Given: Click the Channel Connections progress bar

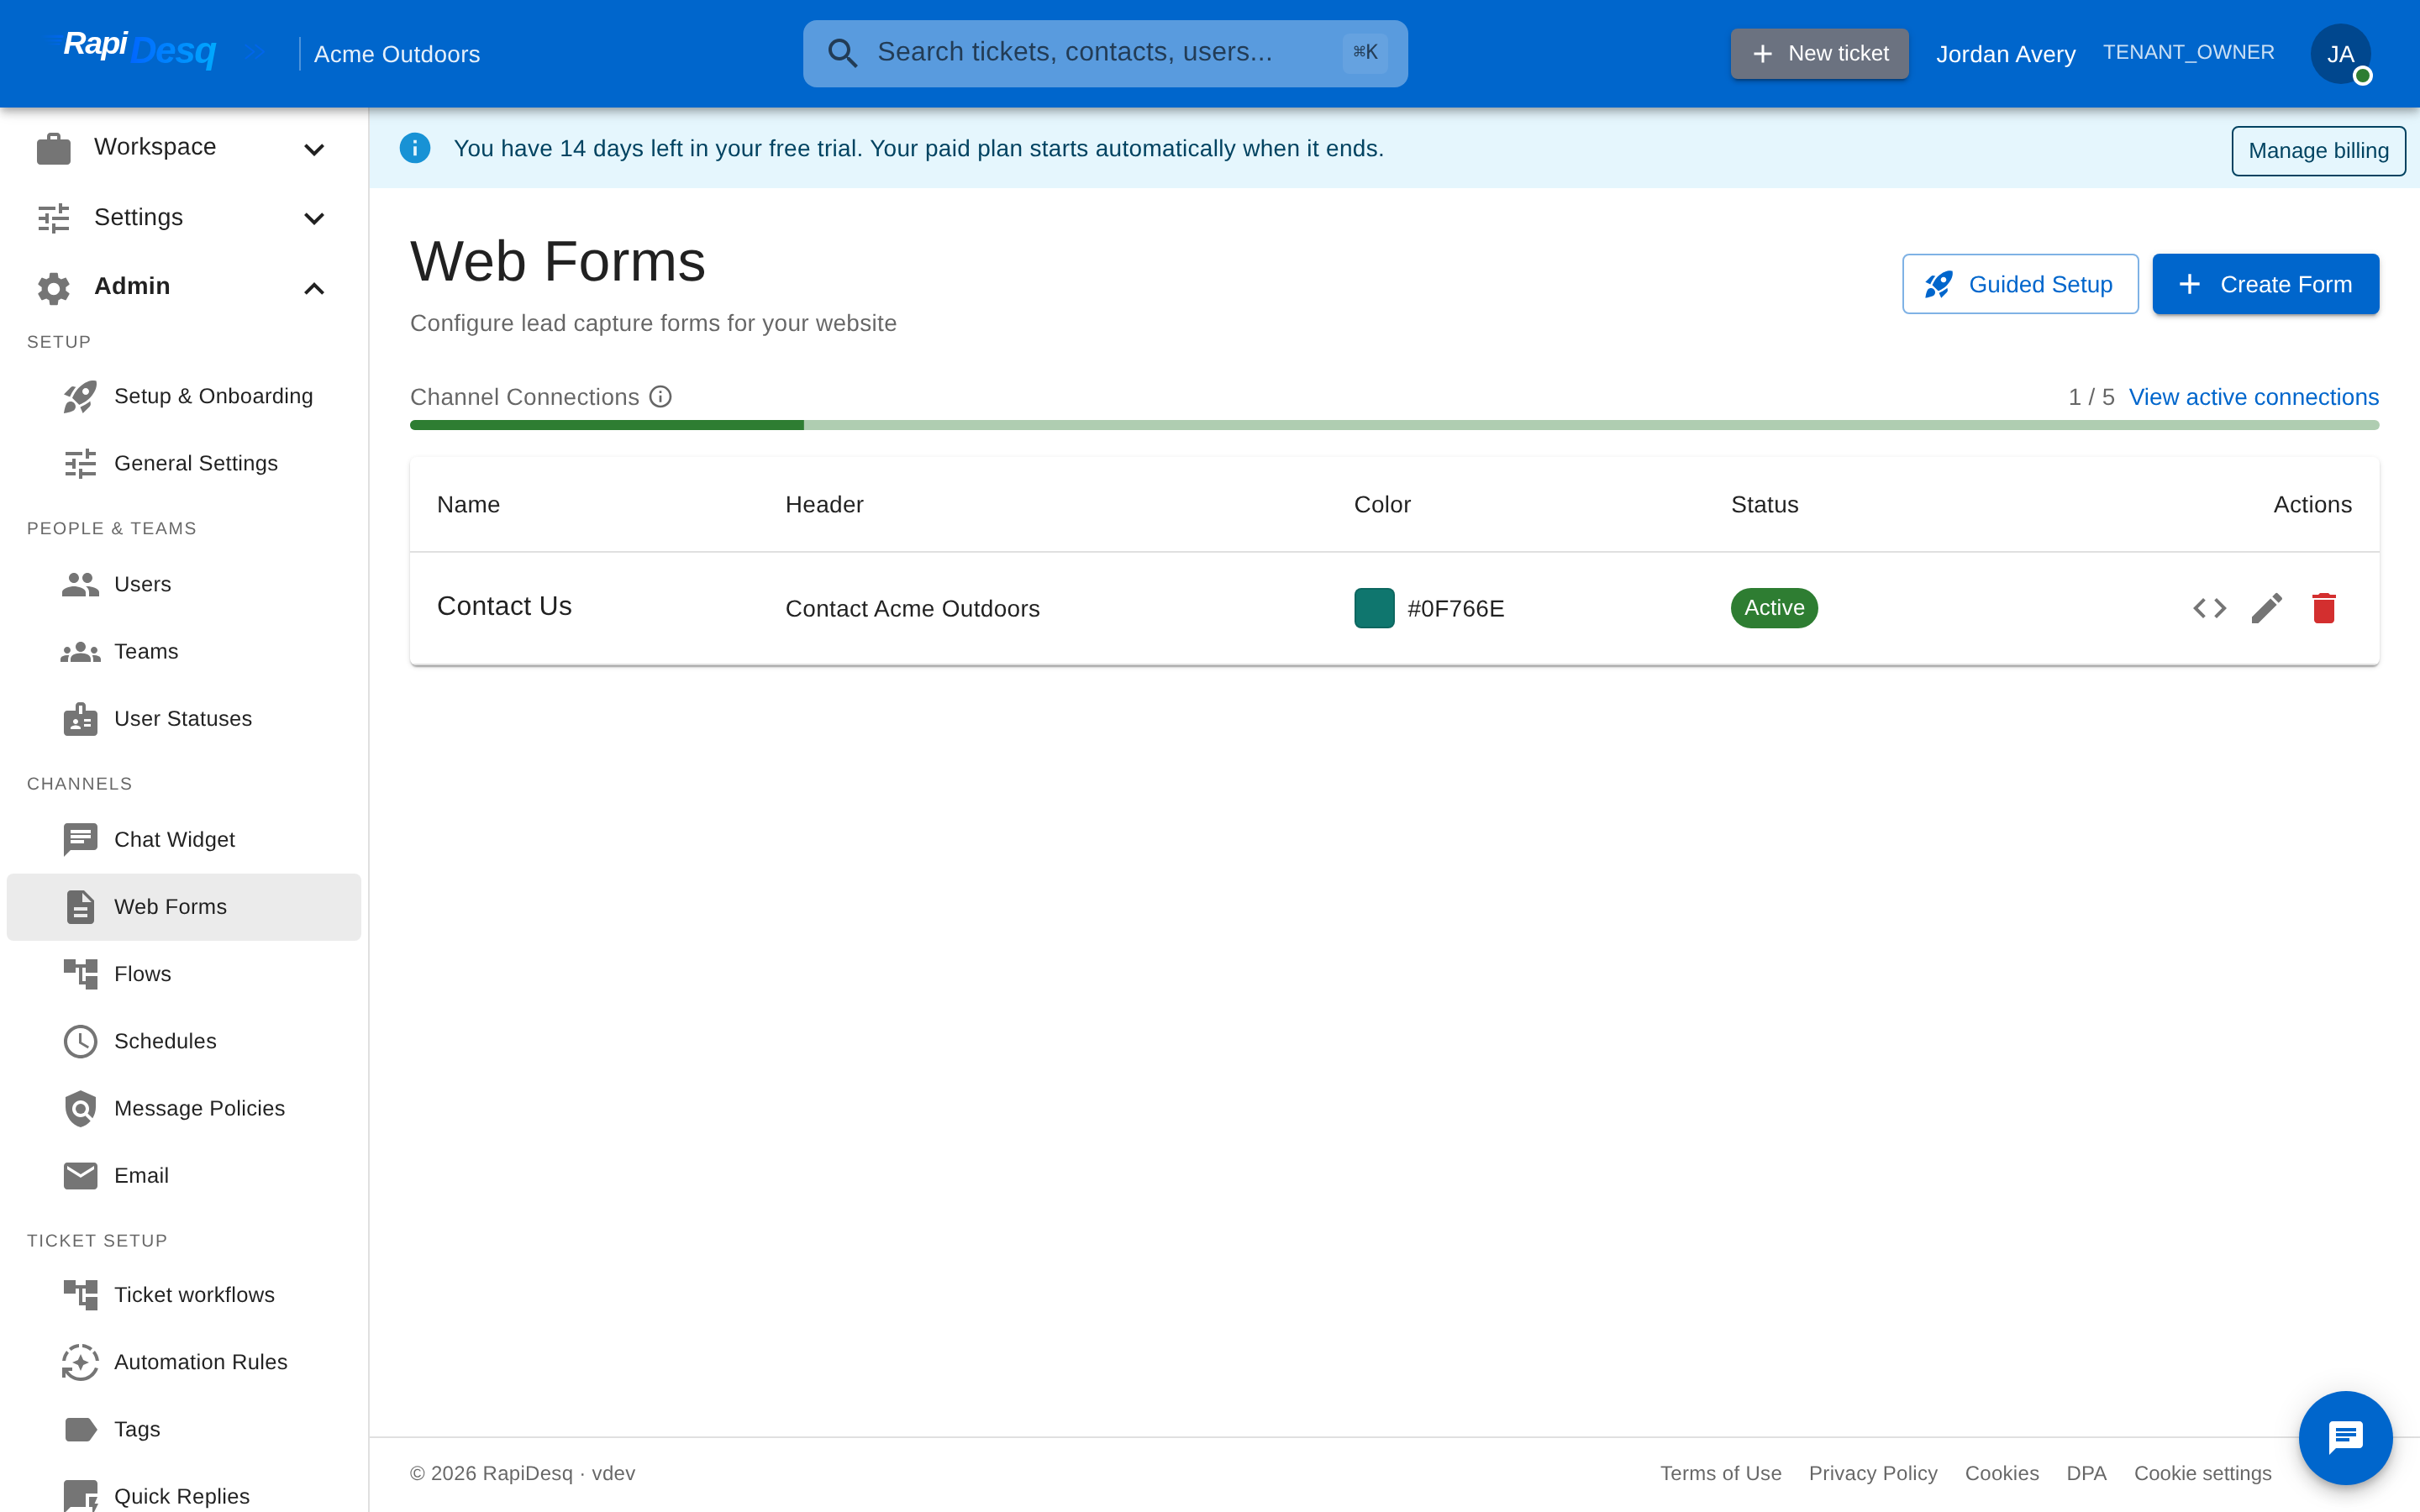Looking at the screenshot, I should 1394,425.
